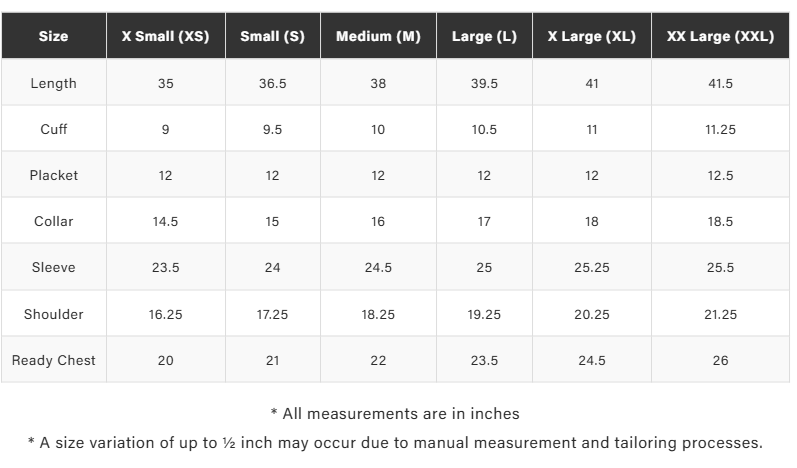This screenshot has width=797, height=468.
Task: Select the X Small (XS) column header
Action: coord(165,36)
